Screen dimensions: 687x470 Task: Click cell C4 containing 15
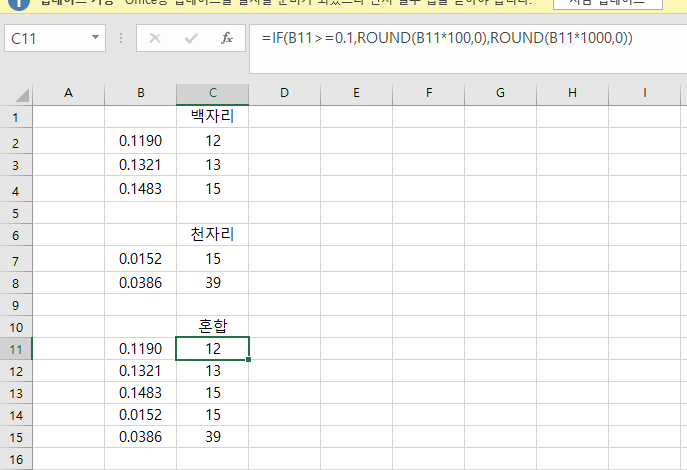(x=212, y=189)
